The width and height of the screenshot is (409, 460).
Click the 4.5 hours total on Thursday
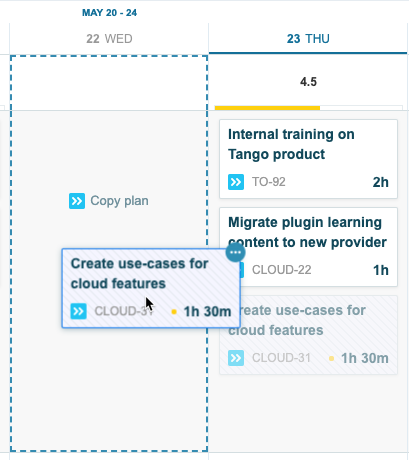[x=308, y=82]
